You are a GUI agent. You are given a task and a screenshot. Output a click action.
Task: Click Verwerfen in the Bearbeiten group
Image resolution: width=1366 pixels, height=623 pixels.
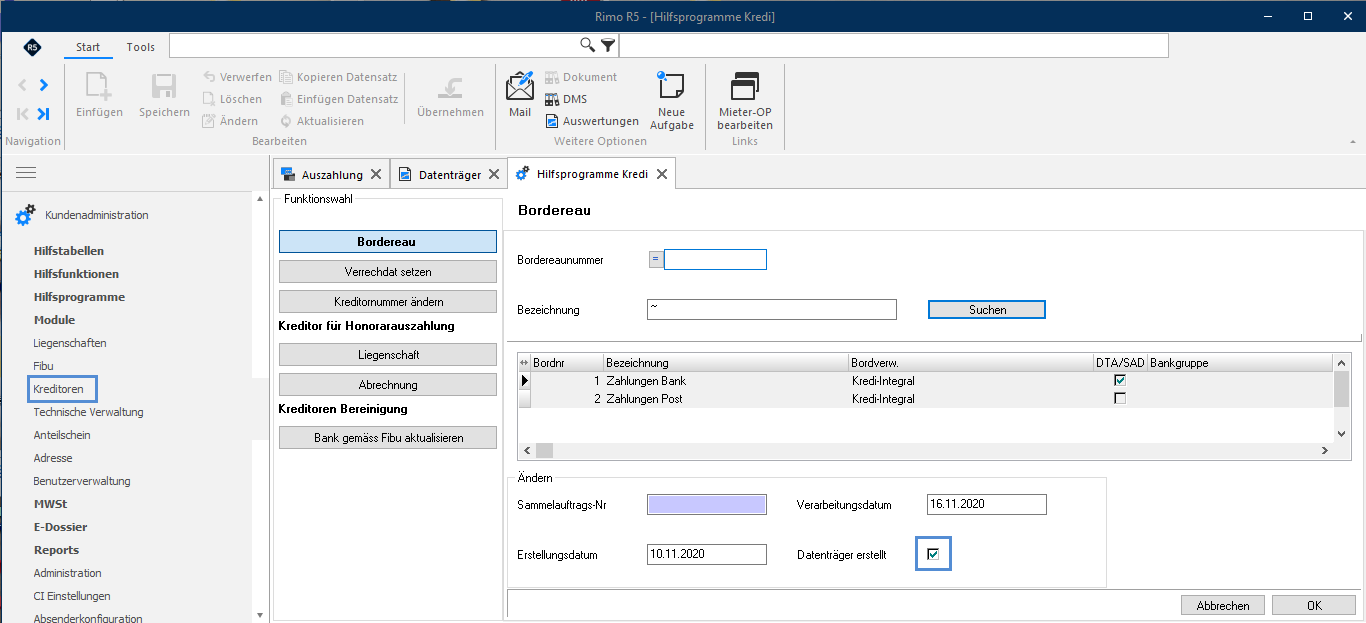[x=237, y=77]
